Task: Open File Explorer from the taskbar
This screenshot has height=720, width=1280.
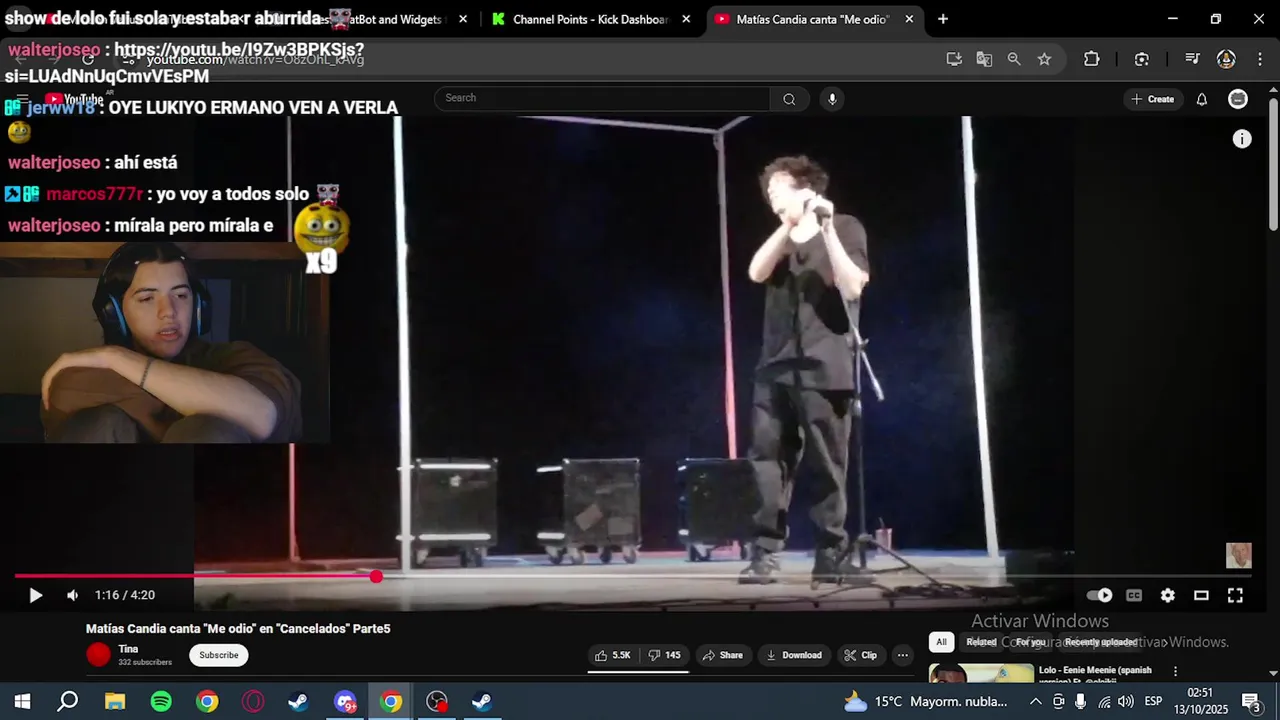Action: click(115, 701)
